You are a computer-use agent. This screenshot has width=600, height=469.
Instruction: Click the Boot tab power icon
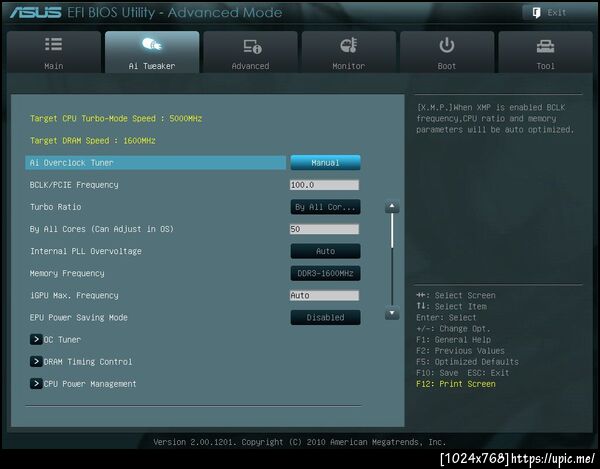click(x=447, y=45)
